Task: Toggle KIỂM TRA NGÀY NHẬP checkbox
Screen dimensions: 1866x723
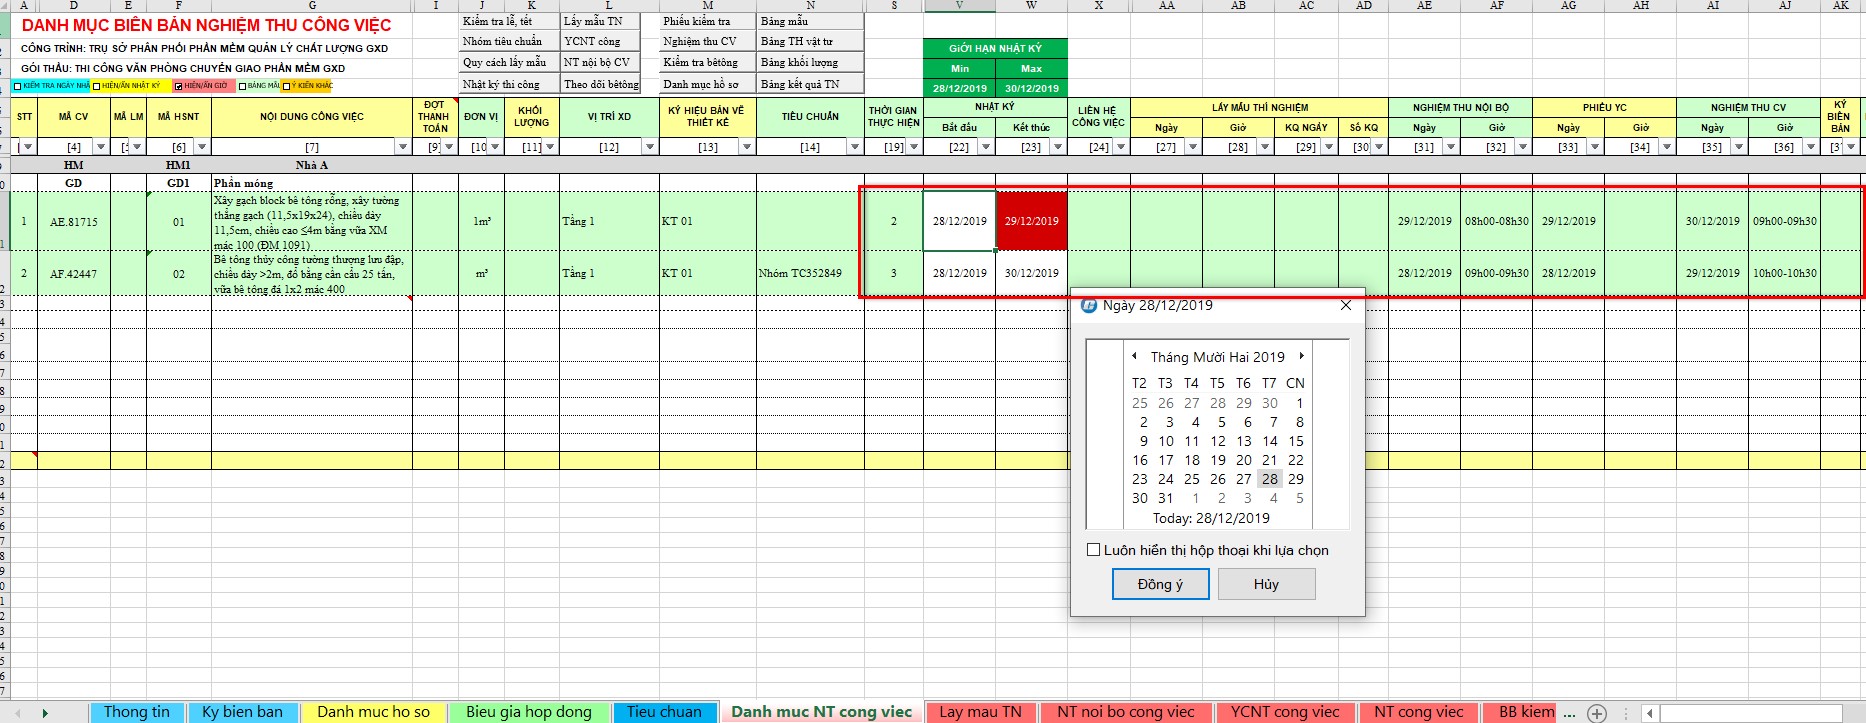Action: pyautogui.click(x=18, y=86)
